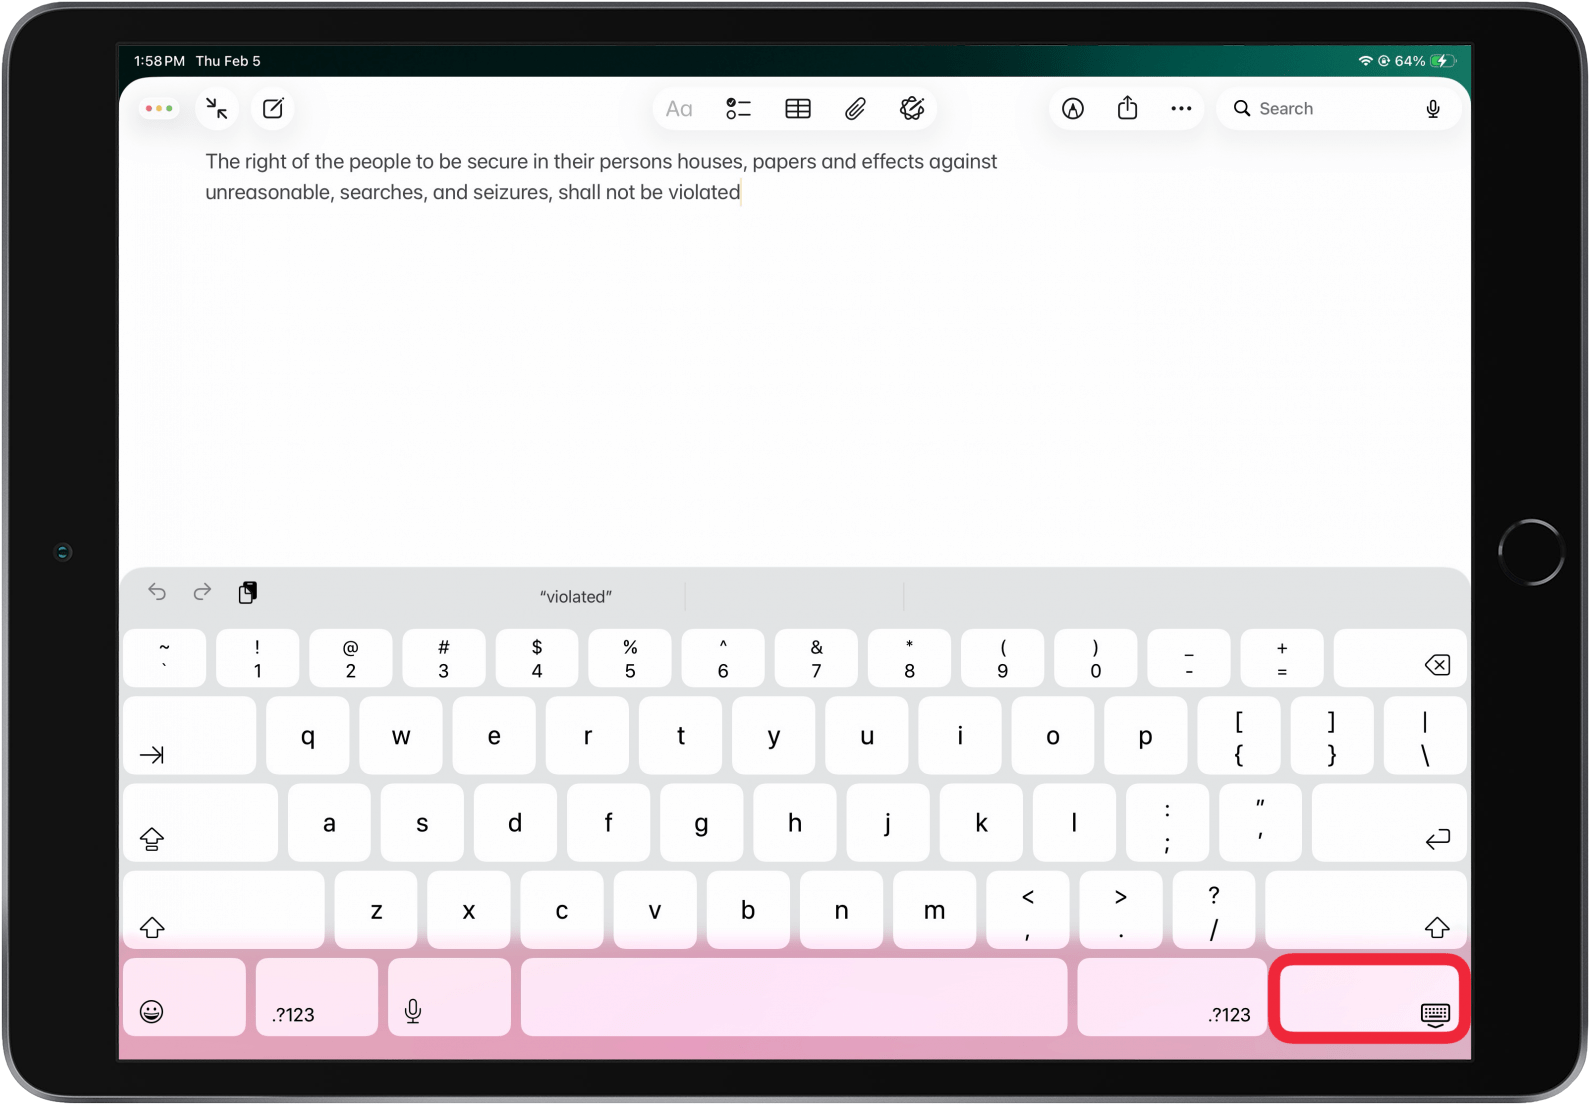Image resolution: width=1590 pixels, height=1105 pixels.
Task: Tap the 1:58 PM clock in status bar
Action: point(160,61)
